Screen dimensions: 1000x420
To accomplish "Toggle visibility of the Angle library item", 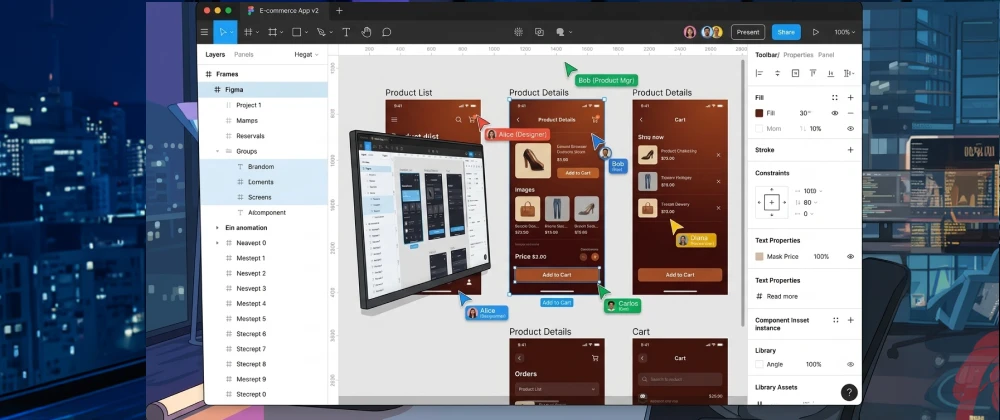I will [850, 365].
